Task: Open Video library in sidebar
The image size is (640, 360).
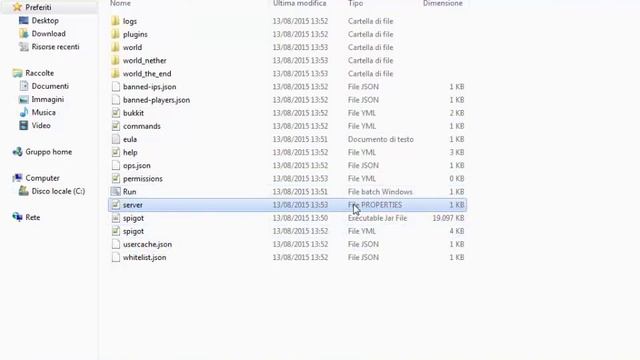Action: tap(41, 125)
